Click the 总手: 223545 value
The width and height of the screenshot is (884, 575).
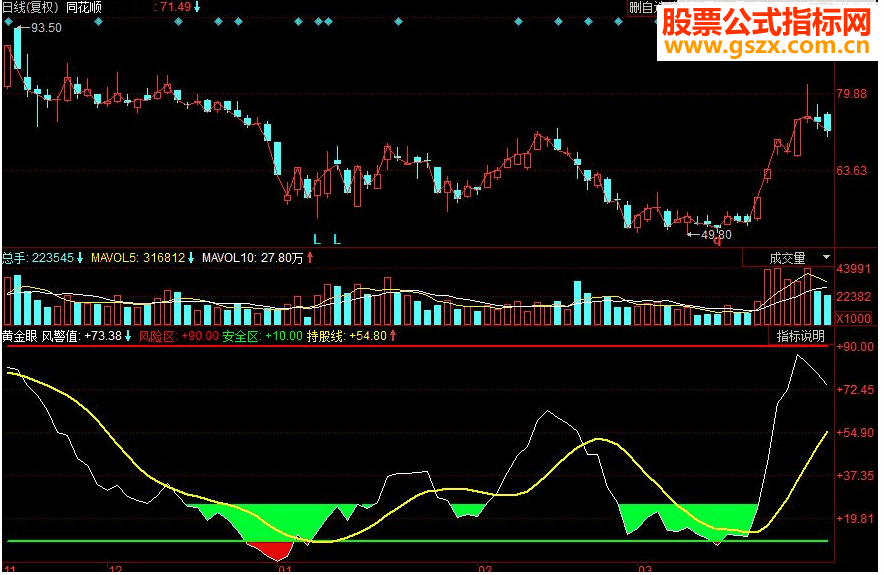coord(38,258)
